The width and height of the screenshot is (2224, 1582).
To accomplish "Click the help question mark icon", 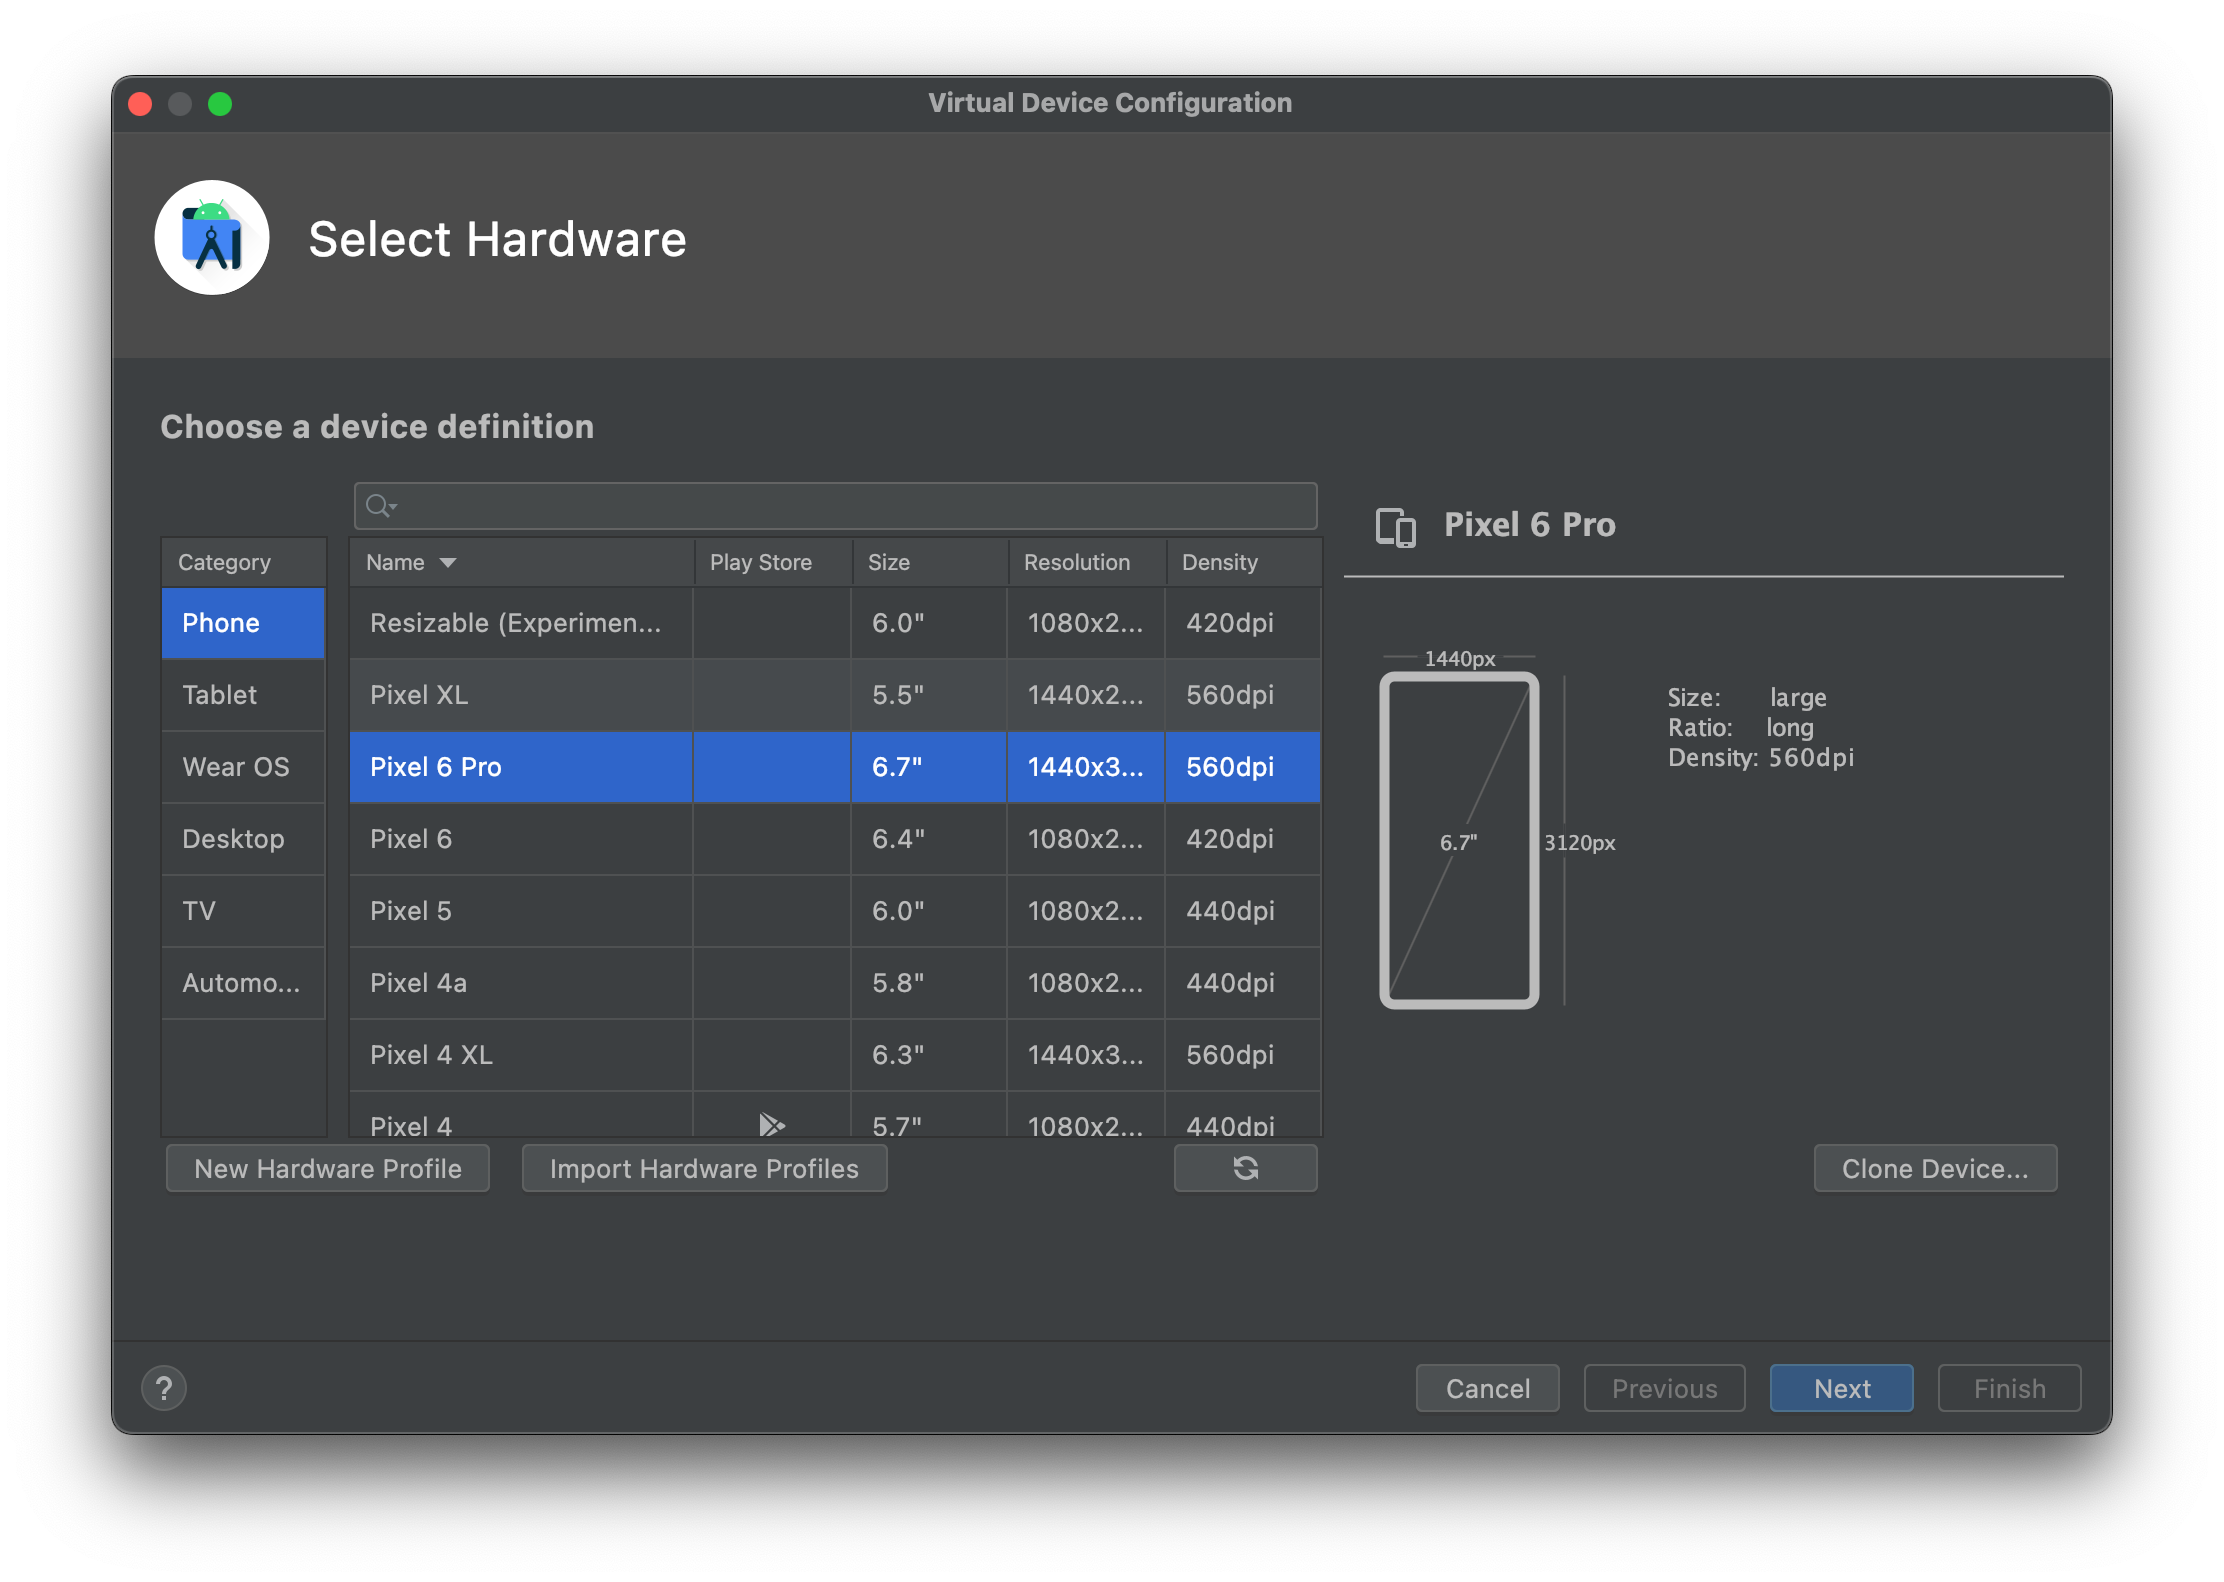I will 164,1388.
